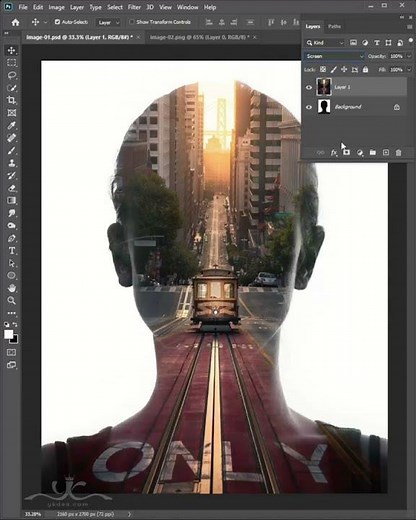The width and height of the screenshot is (416, 520).
Task: Delete layer using the trash icon
Action: [398, 153]
